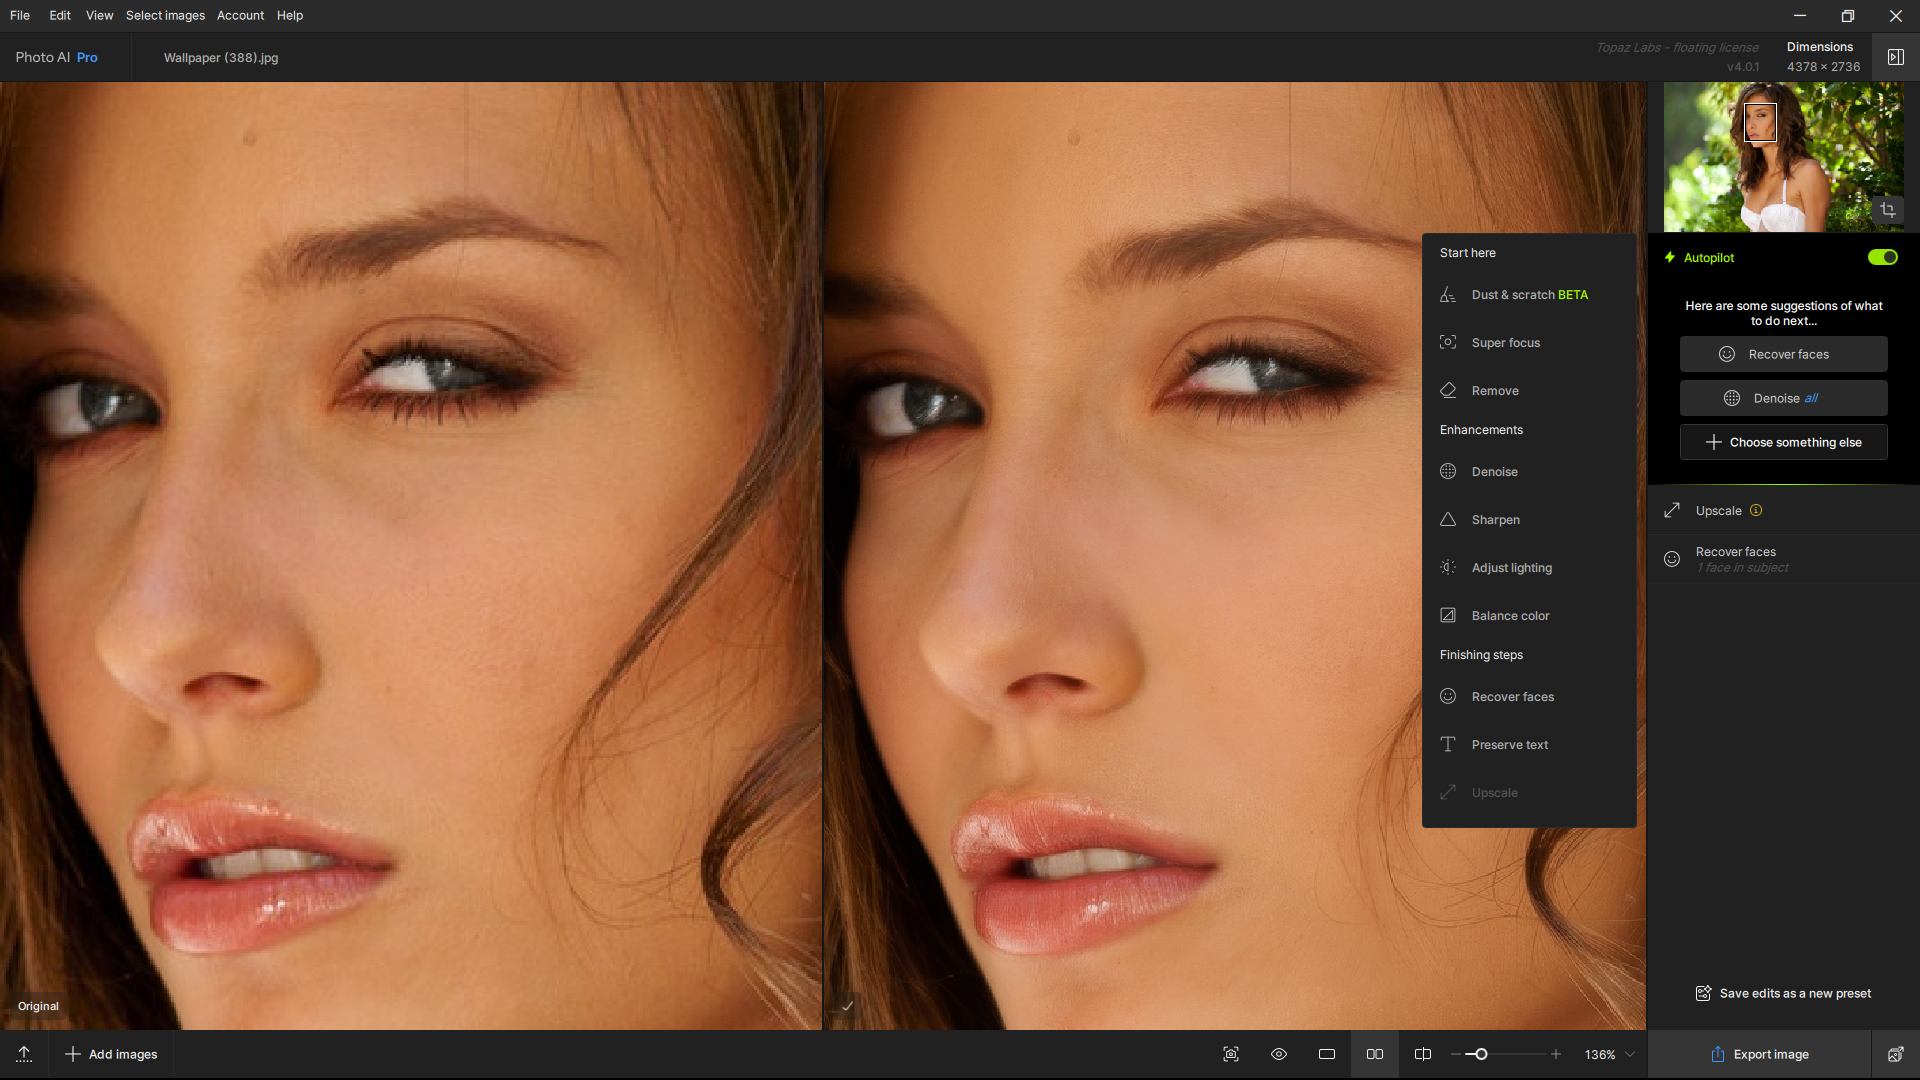Choose something else from Autopilot suggestions
Image resolution: width=1920 pixels, height=1080 pixels.
tap(1783, 441)
